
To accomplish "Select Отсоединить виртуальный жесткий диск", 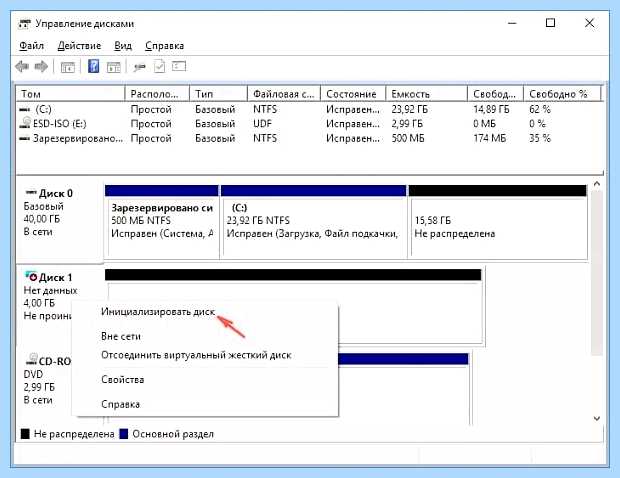I will [196, 355].
